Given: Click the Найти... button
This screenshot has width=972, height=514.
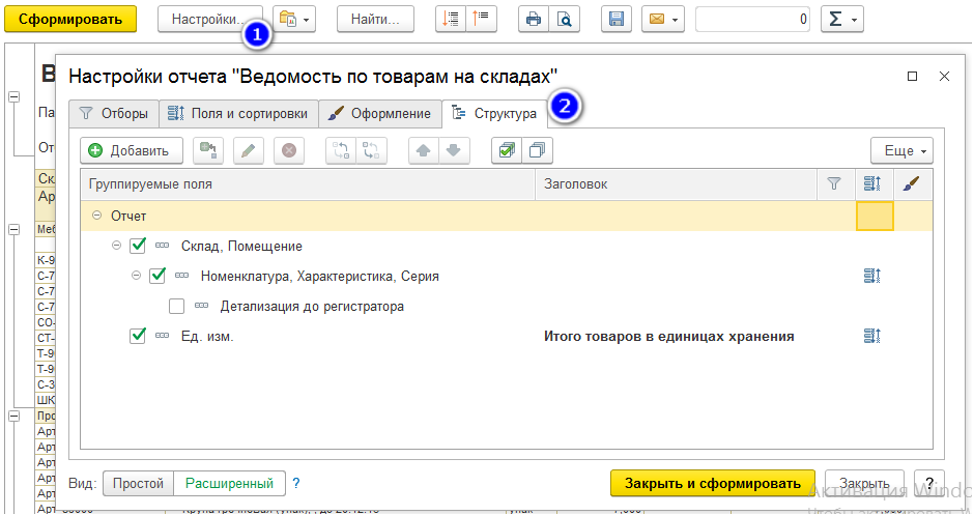Looking at the screenshot, I should [375, 19].
